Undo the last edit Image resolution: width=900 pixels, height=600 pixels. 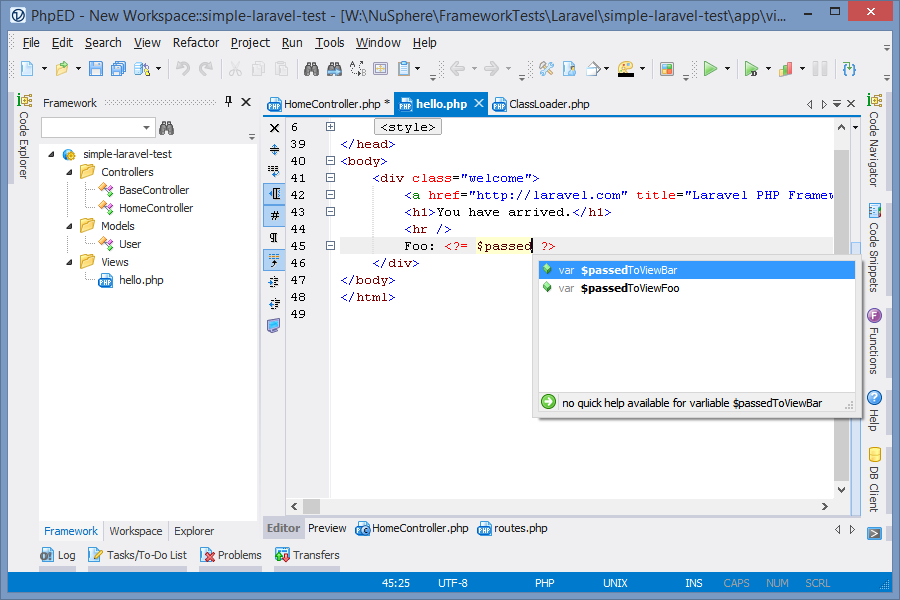[x=184, y=68]
